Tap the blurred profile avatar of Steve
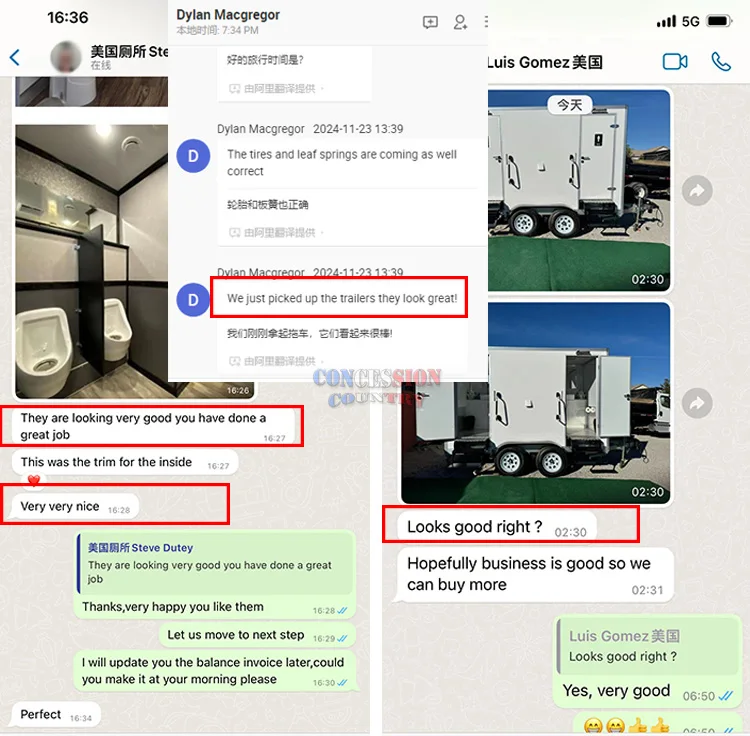The width and height of the screenshot is (750, 736). [66, 57]
